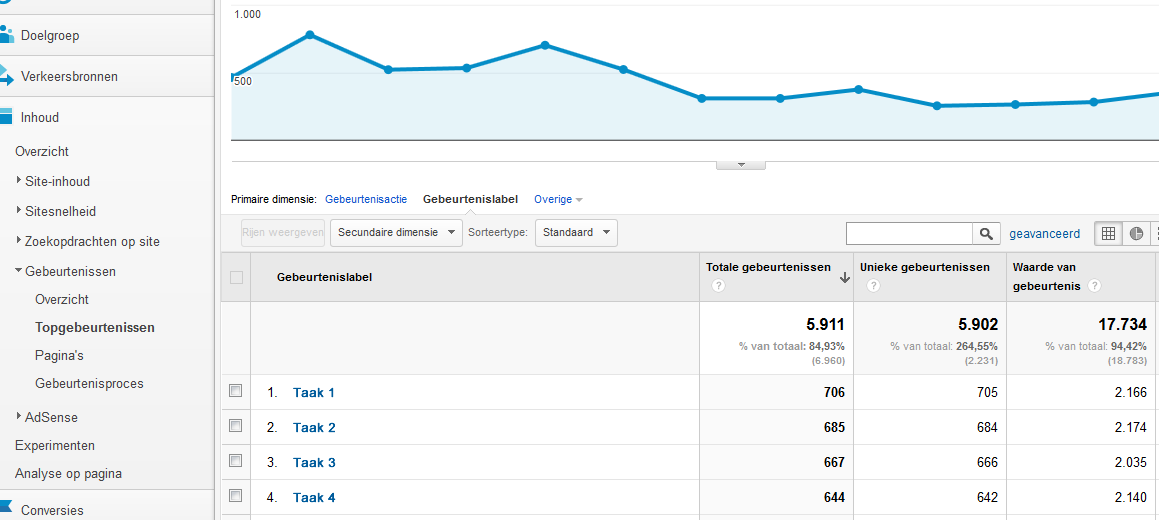The image size is (1159, 520).
Task: Open the Secundaire dimensie dropdown
Action: [396, 233]
